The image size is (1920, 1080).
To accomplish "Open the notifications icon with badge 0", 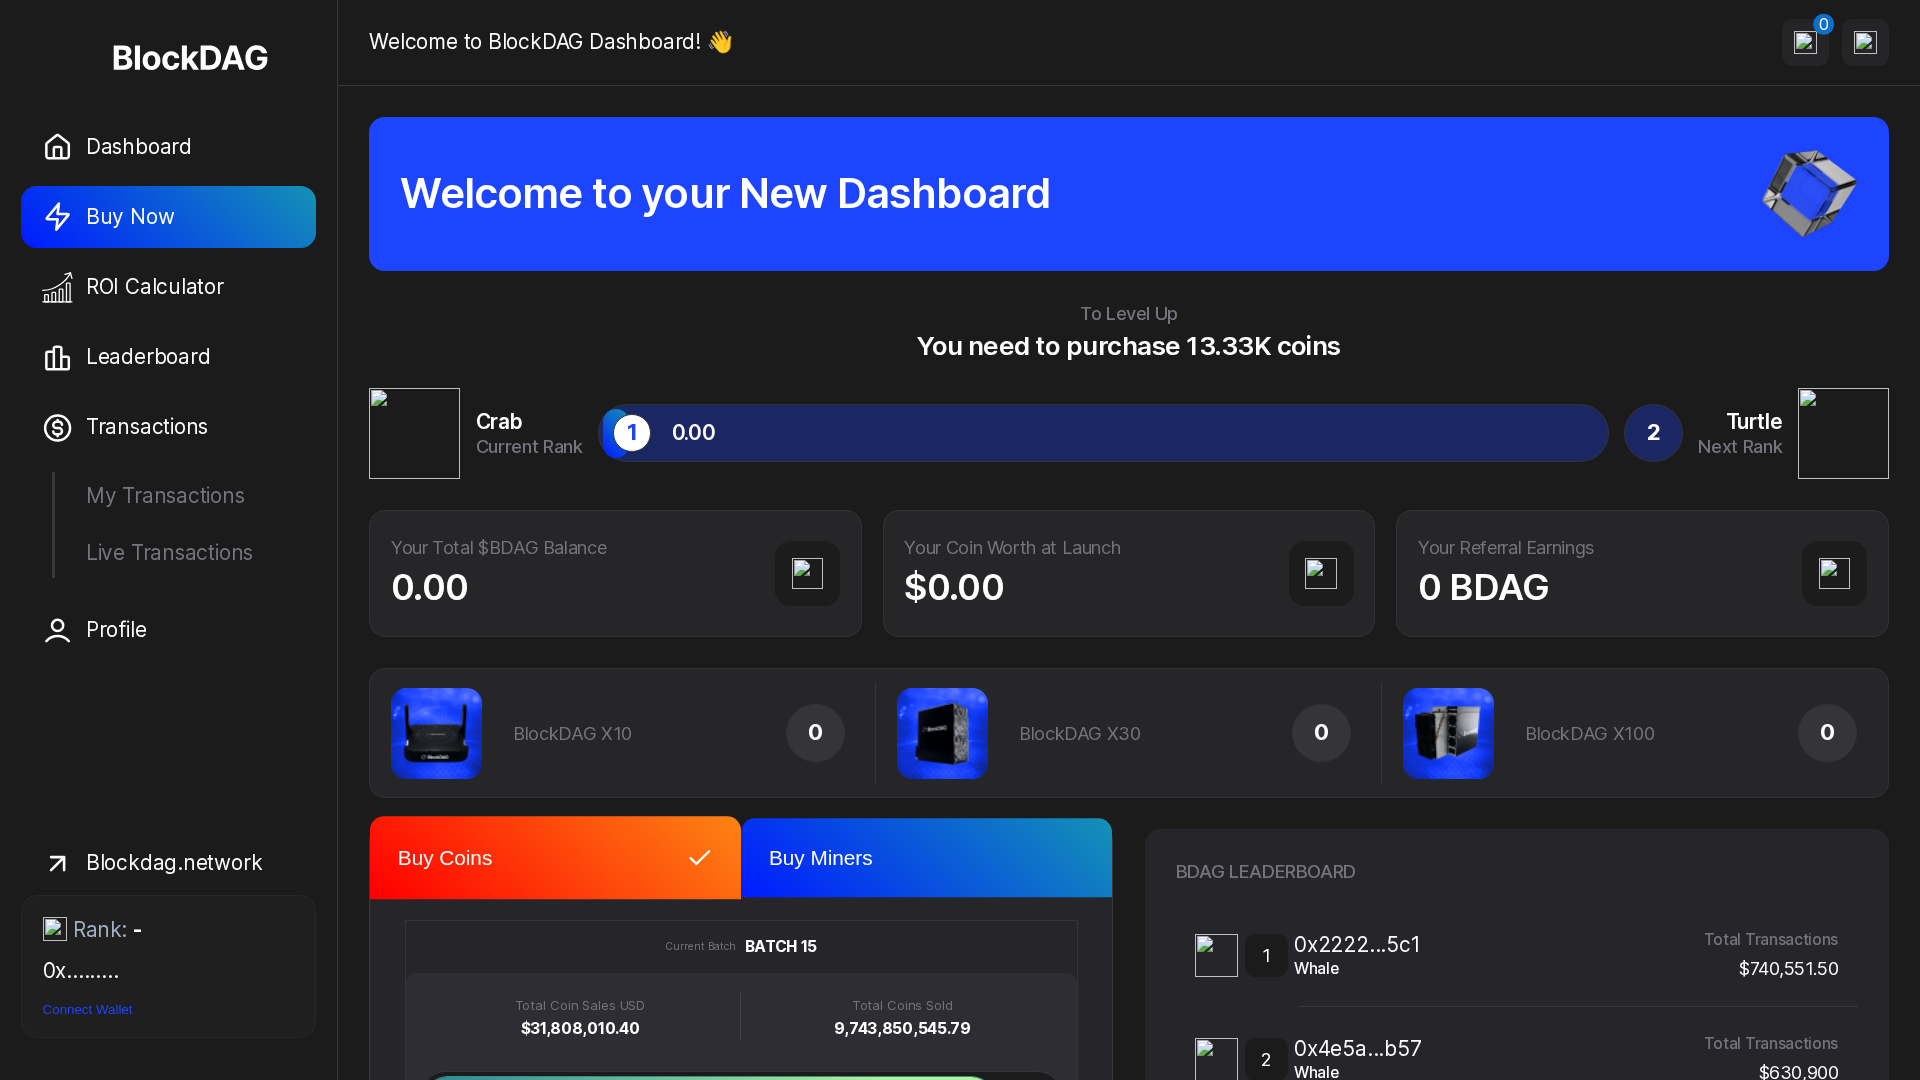I will point(1805,42).
